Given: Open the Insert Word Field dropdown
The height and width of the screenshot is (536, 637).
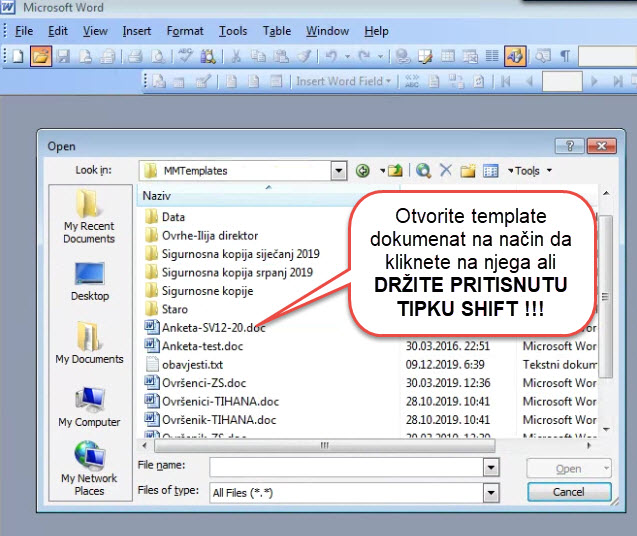Looking at the screenshot, I should [x=343, y=81].
